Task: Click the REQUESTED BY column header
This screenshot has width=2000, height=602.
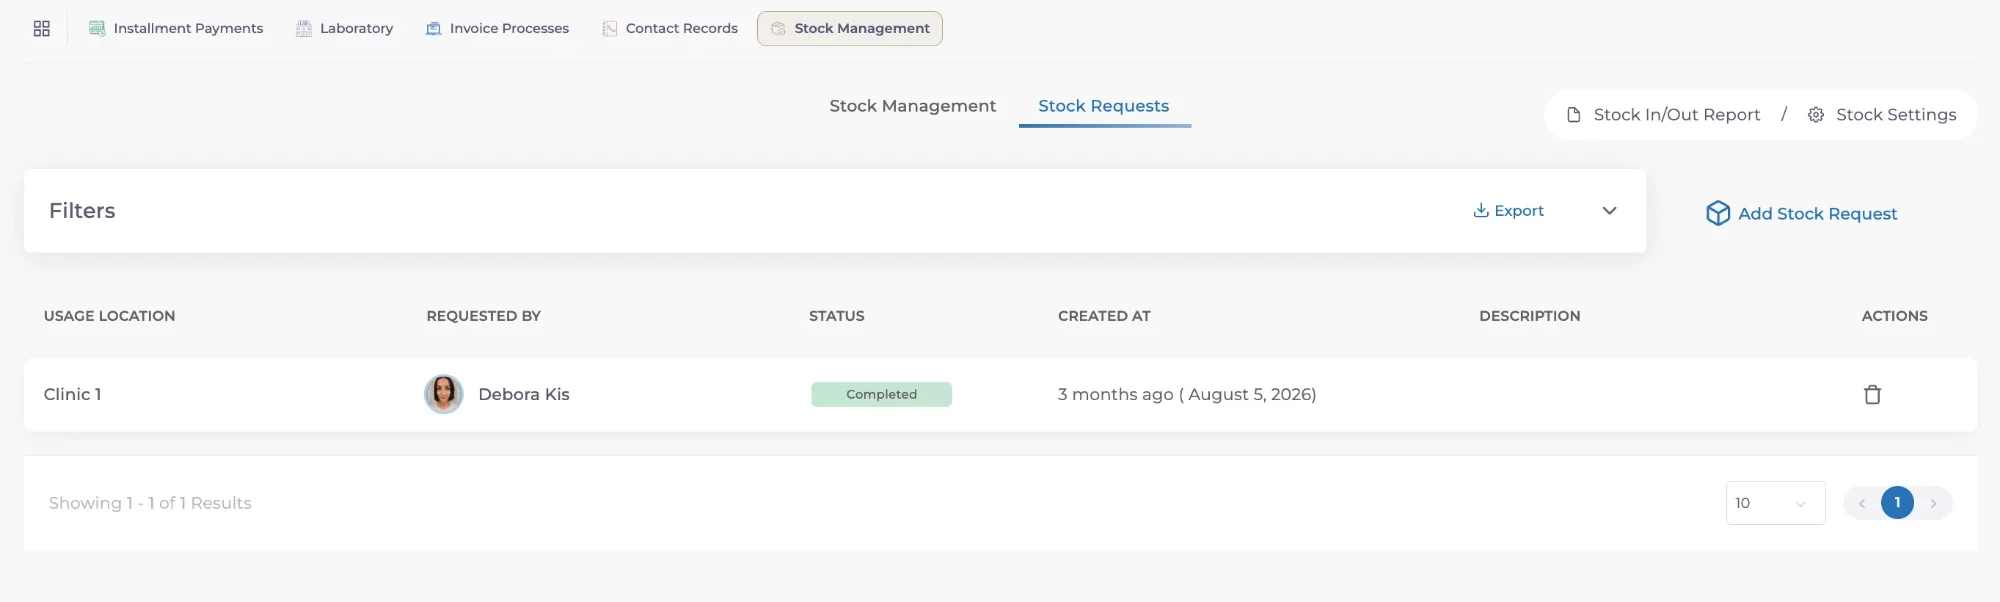Action: click(x=483, y=316)
